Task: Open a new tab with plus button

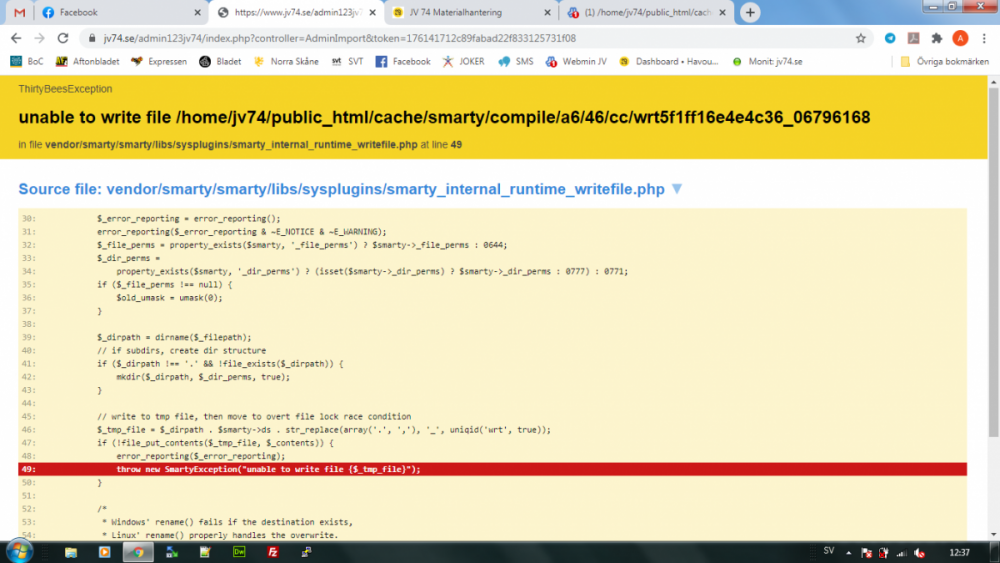Action: pos(750,12)
